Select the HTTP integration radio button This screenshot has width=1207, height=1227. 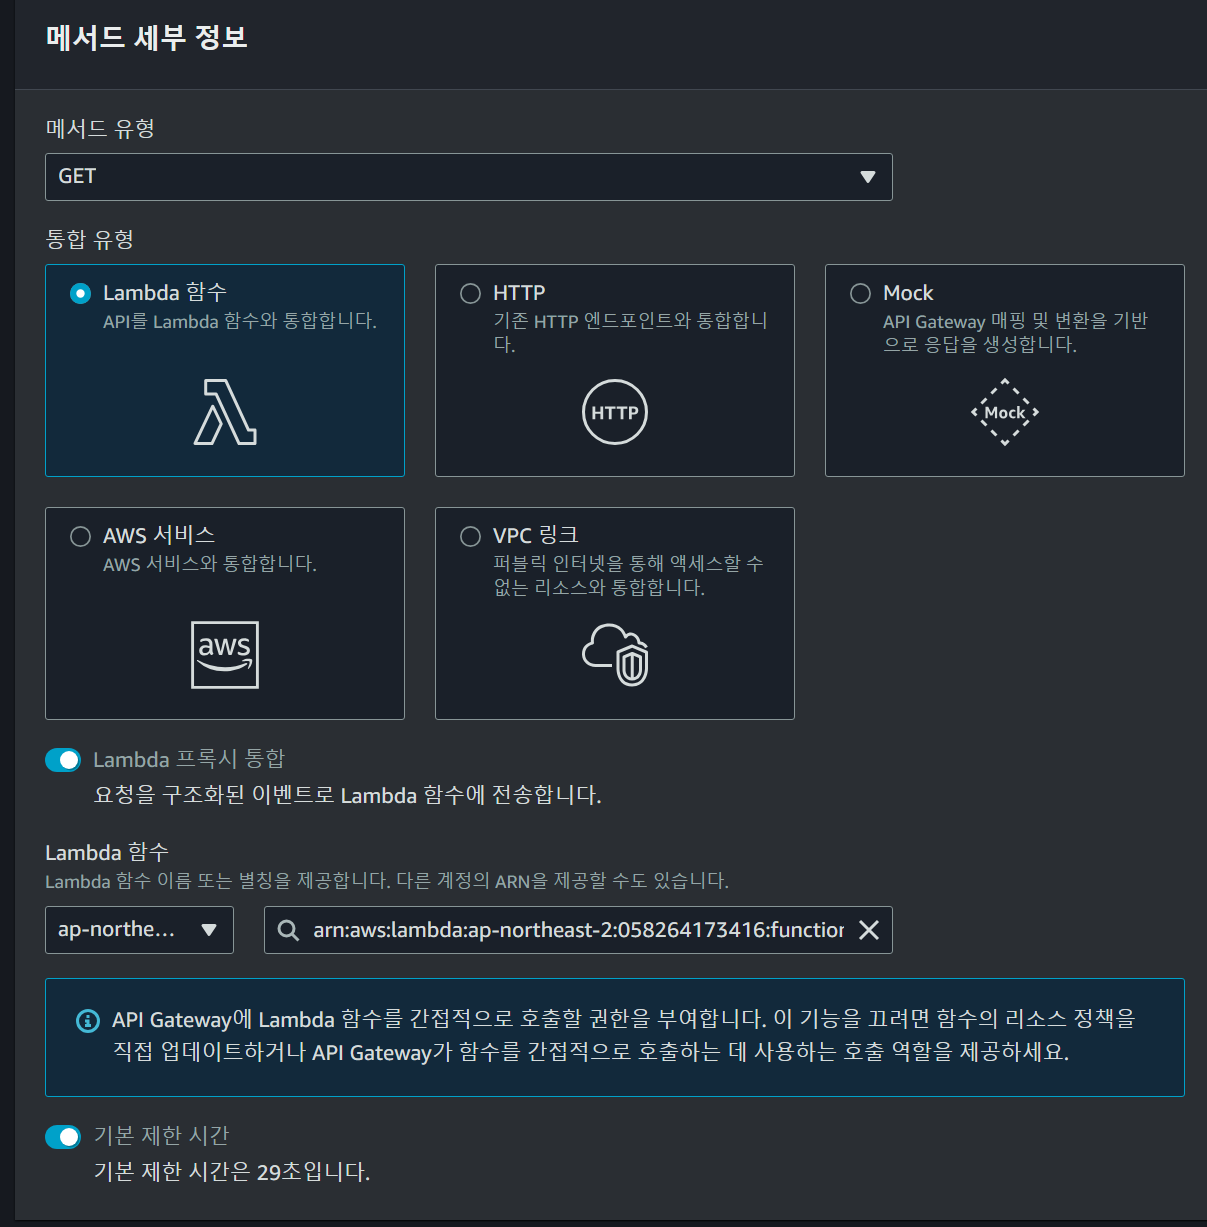(x=470, y=293)
